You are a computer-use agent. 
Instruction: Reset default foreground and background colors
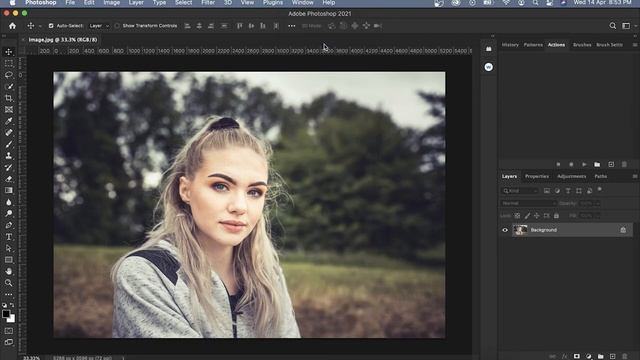[x=4, y=305]
